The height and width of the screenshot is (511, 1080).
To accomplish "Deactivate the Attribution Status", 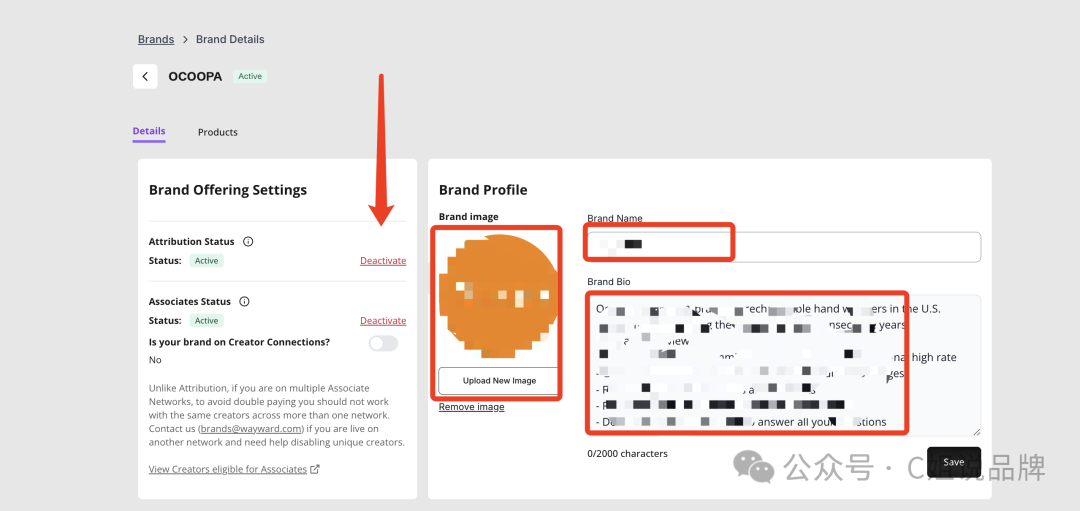I will [x=383, y=261].
